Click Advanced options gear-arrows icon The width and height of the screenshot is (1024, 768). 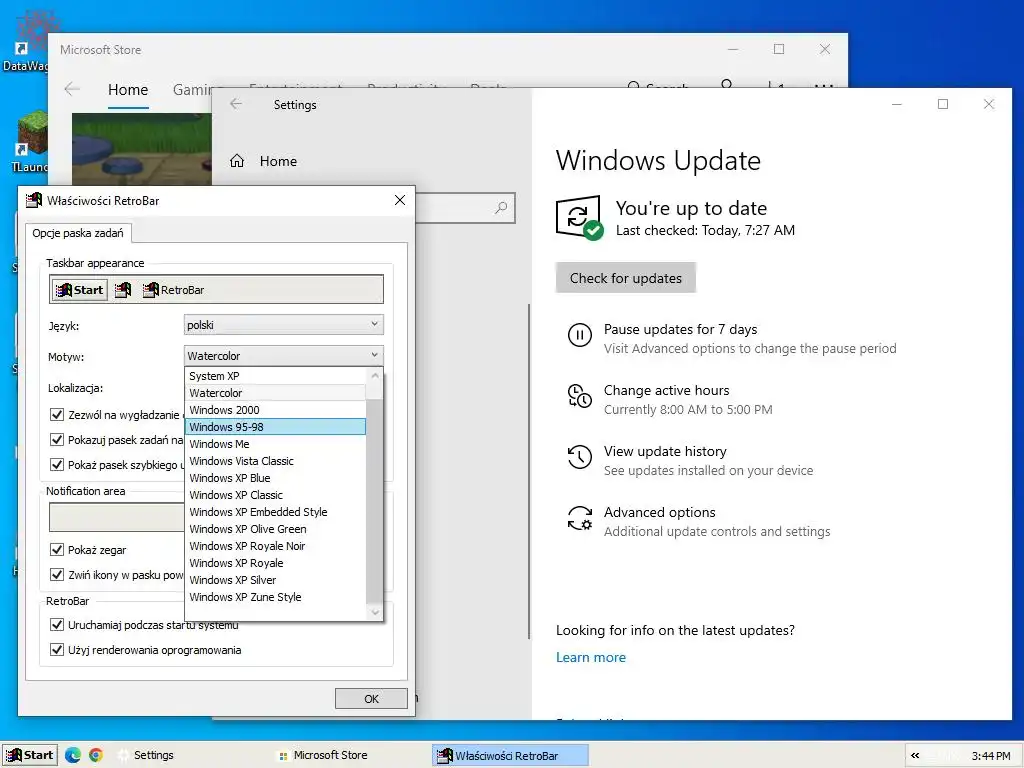(579, 519)
